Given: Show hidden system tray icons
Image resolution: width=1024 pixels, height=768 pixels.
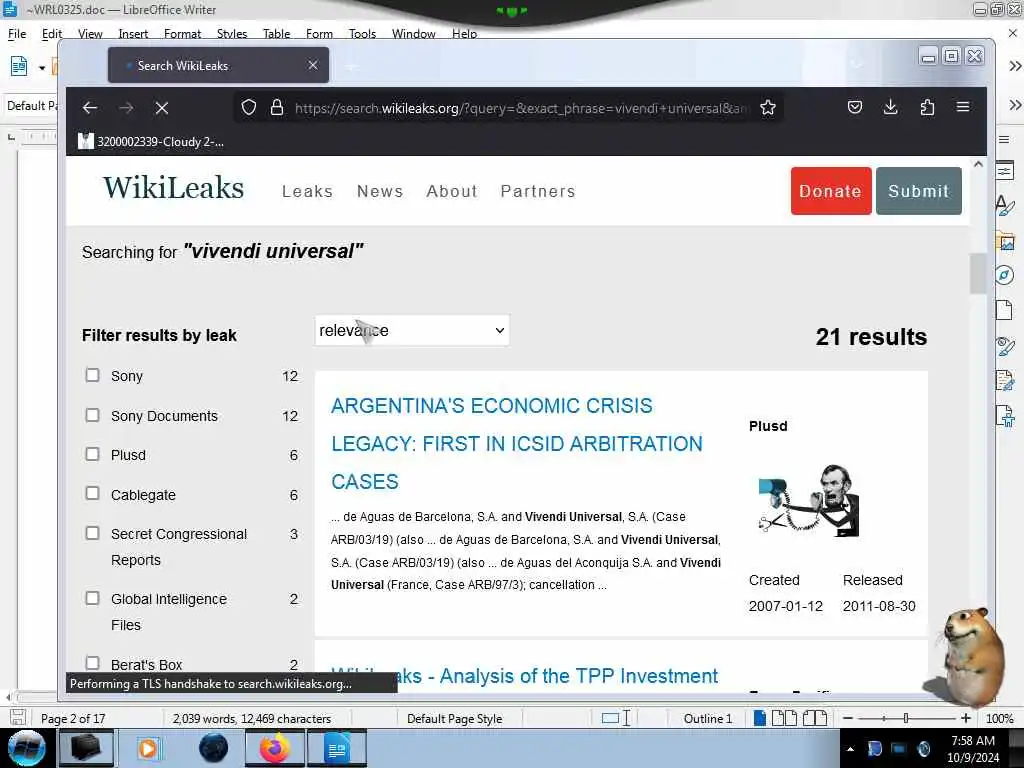Looking at the screenshot, I should point(850,749).
